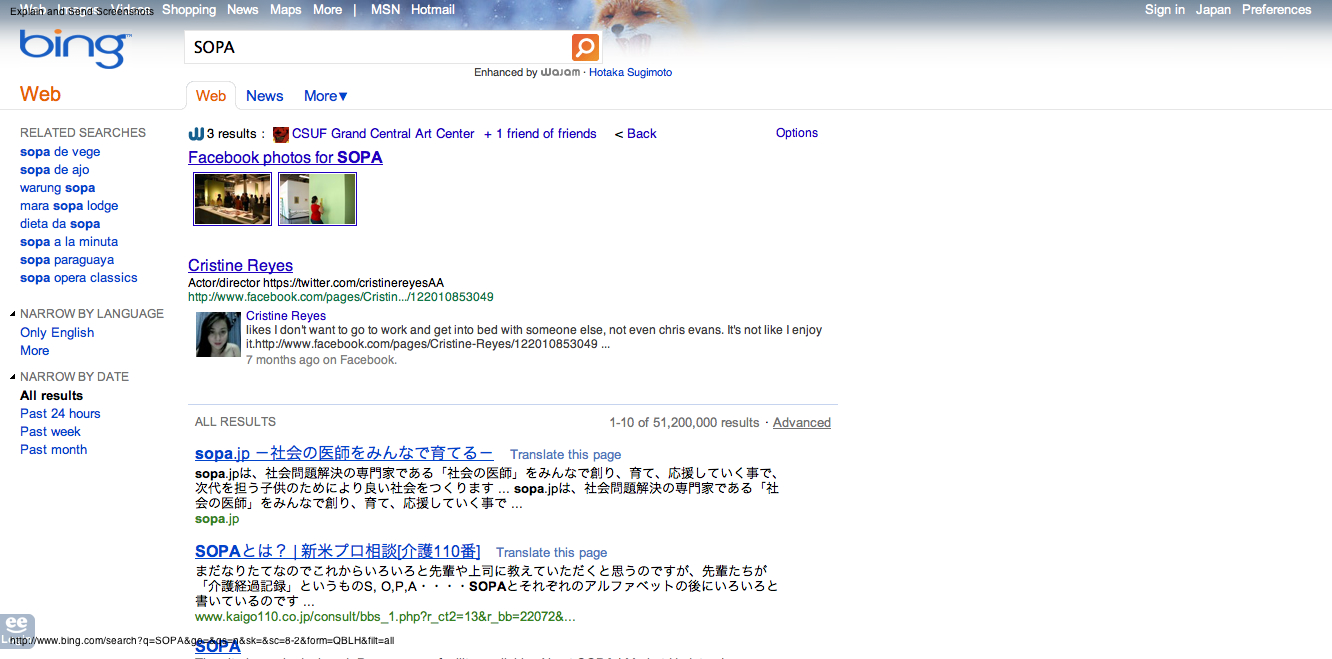Search related term sopa paraguaya
The image size is (1332, 659).
coord(67,260)
